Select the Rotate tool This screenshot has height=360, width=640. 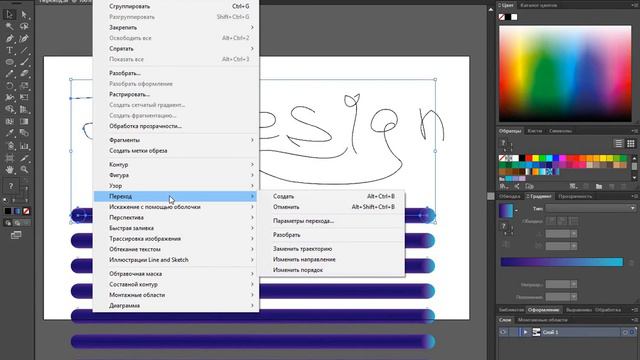(x=9, y=86)
